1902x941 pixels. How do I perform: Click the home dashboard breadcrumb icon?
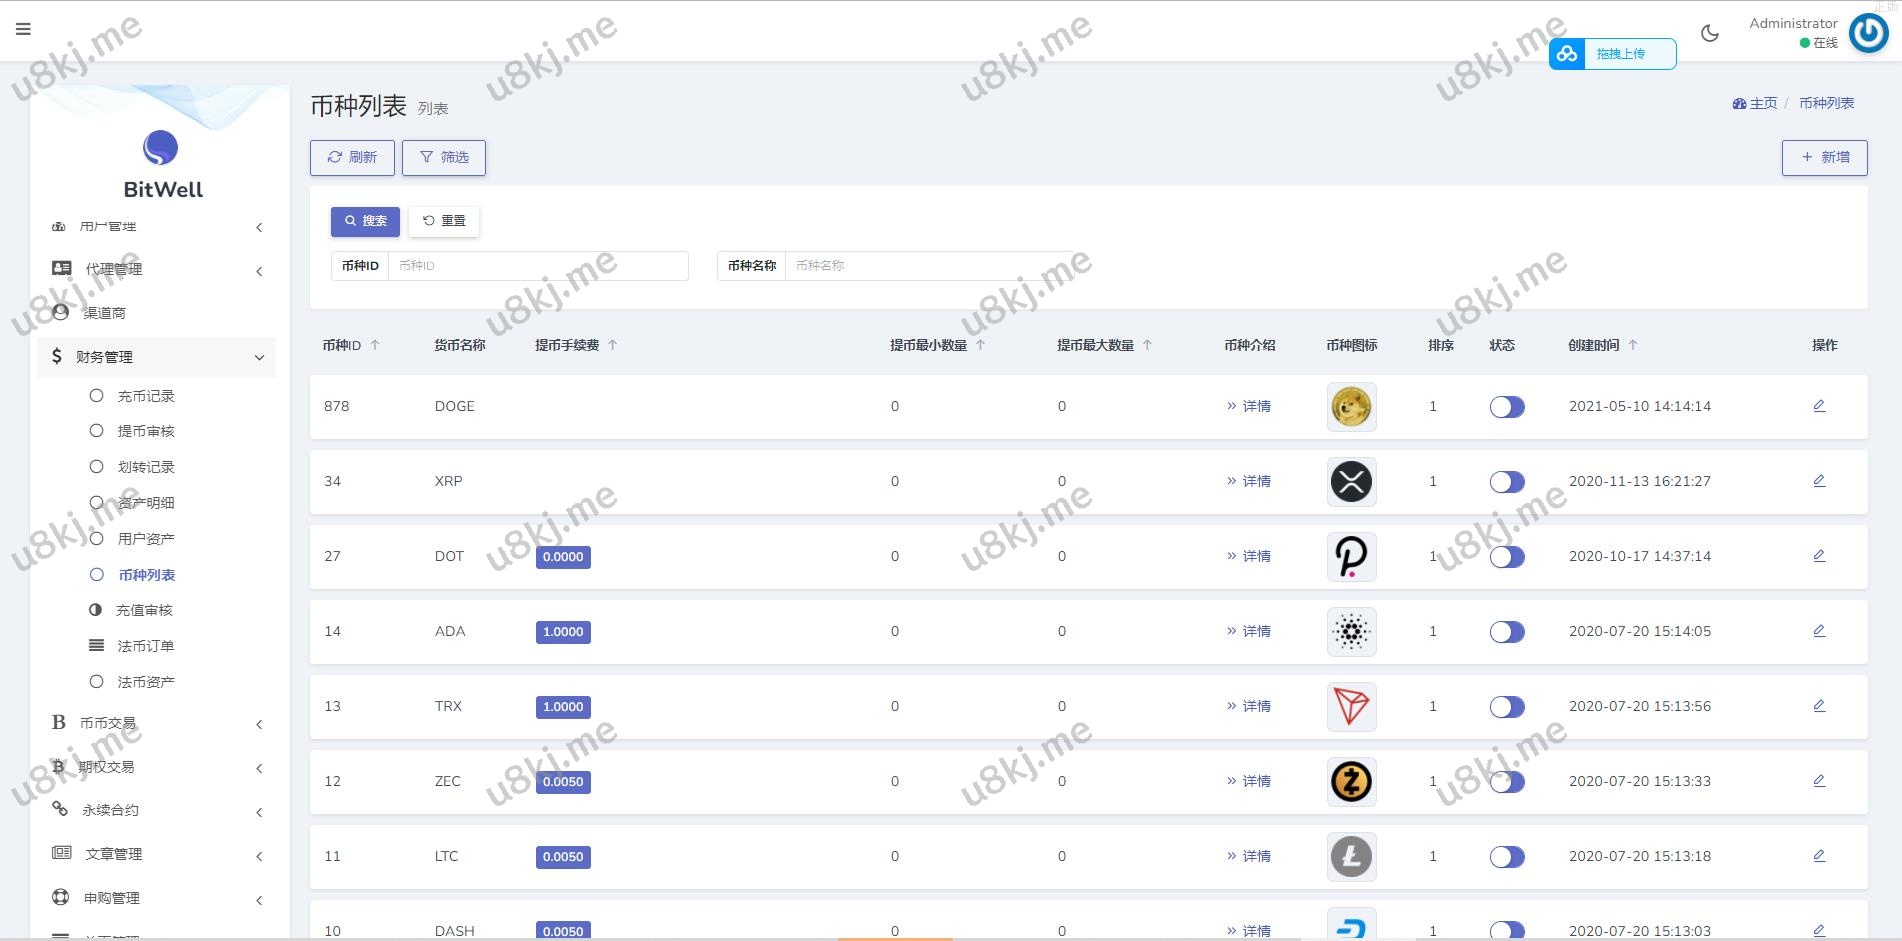[1739, 103]
